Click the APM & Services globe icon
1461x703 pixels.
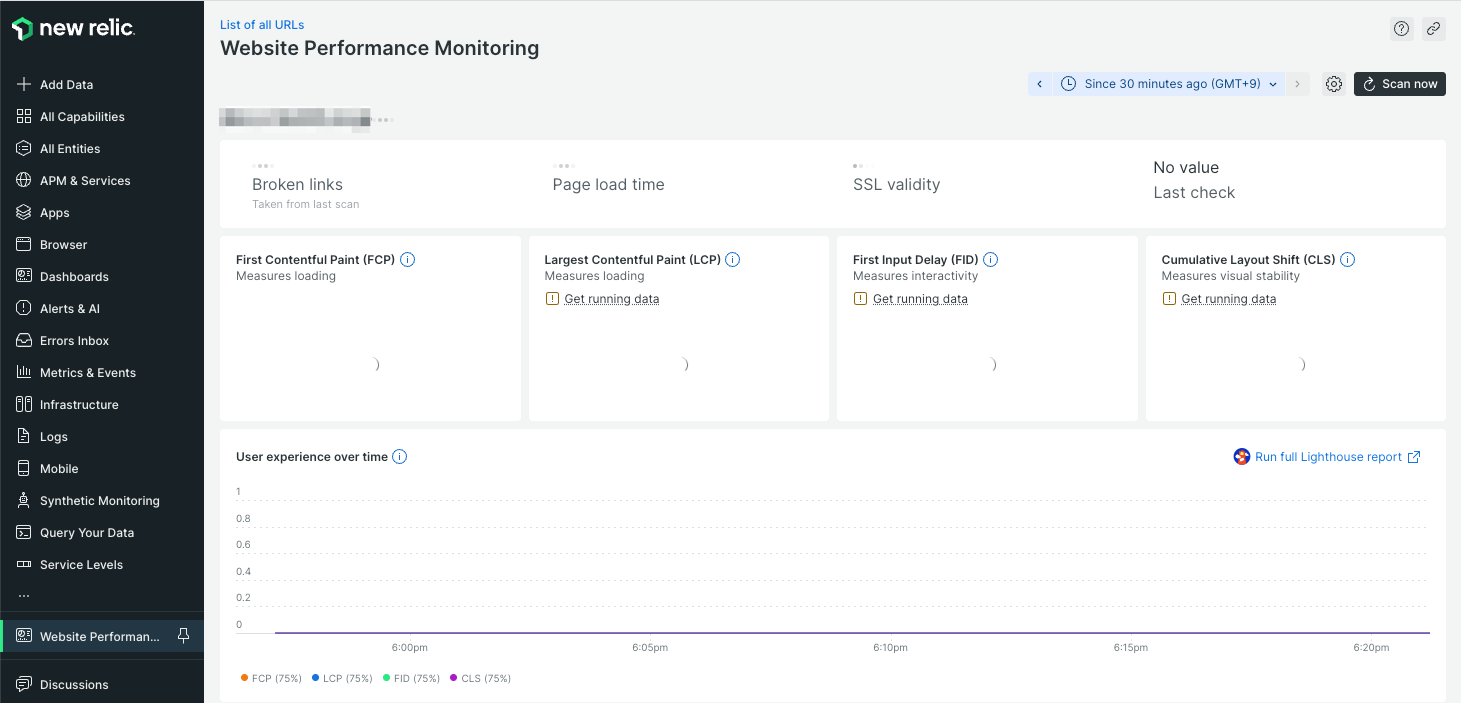(24, 181)
